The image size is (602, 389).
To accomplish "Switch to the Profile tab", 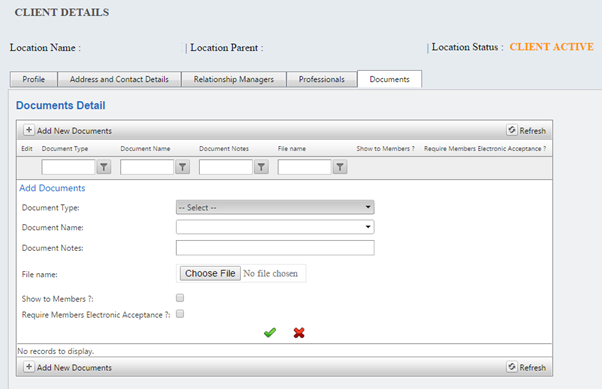I will pyautogui.click(x=33, y=79).
